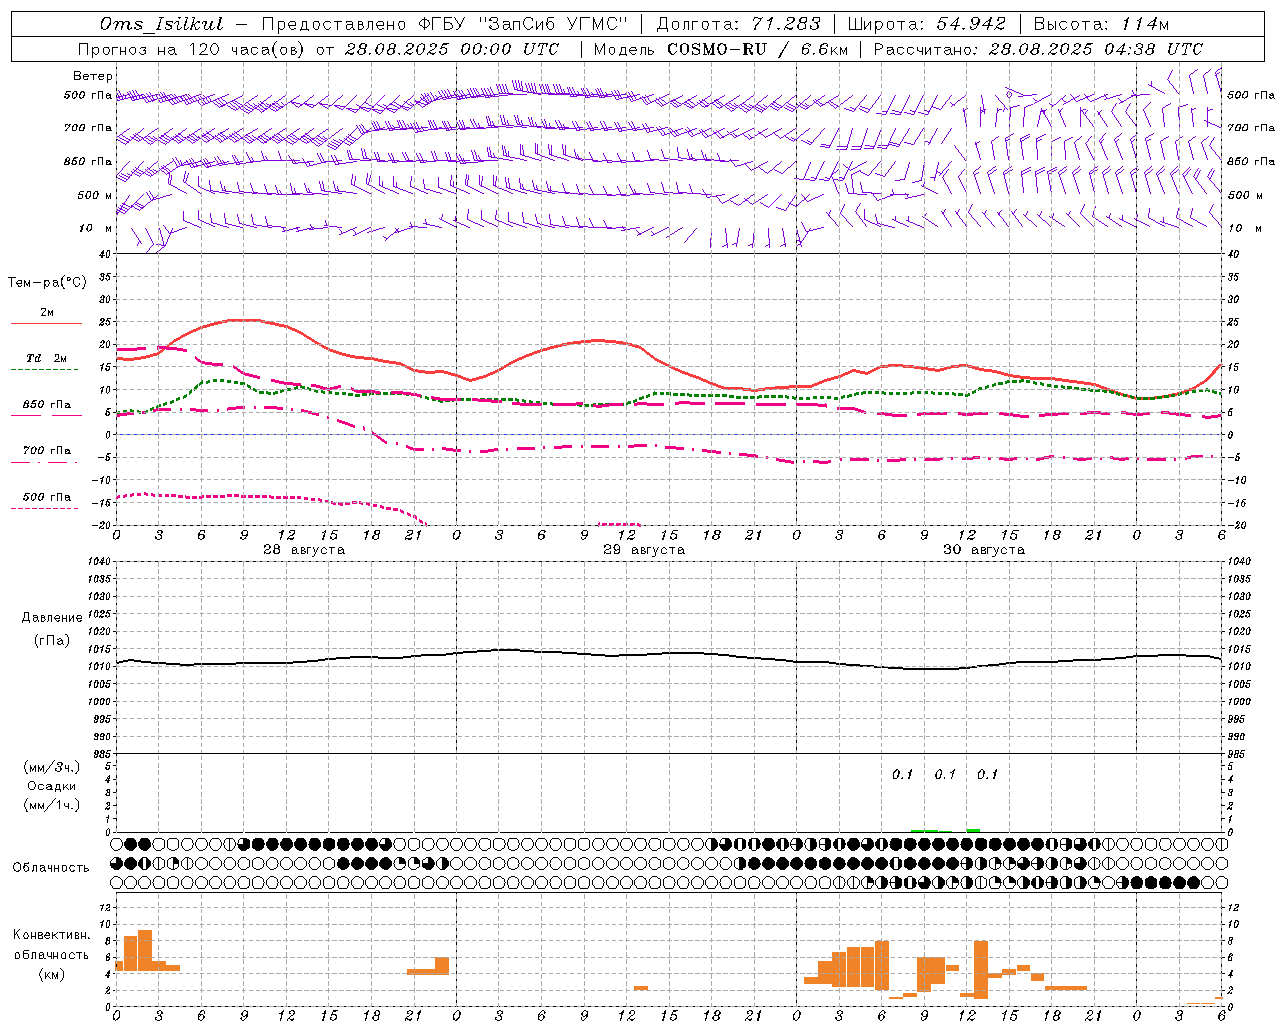Click the station name Oms_Isilkul in header
Image resolution: width=1280 pixels, height=1024 pixels.
[x=162, y=24]
